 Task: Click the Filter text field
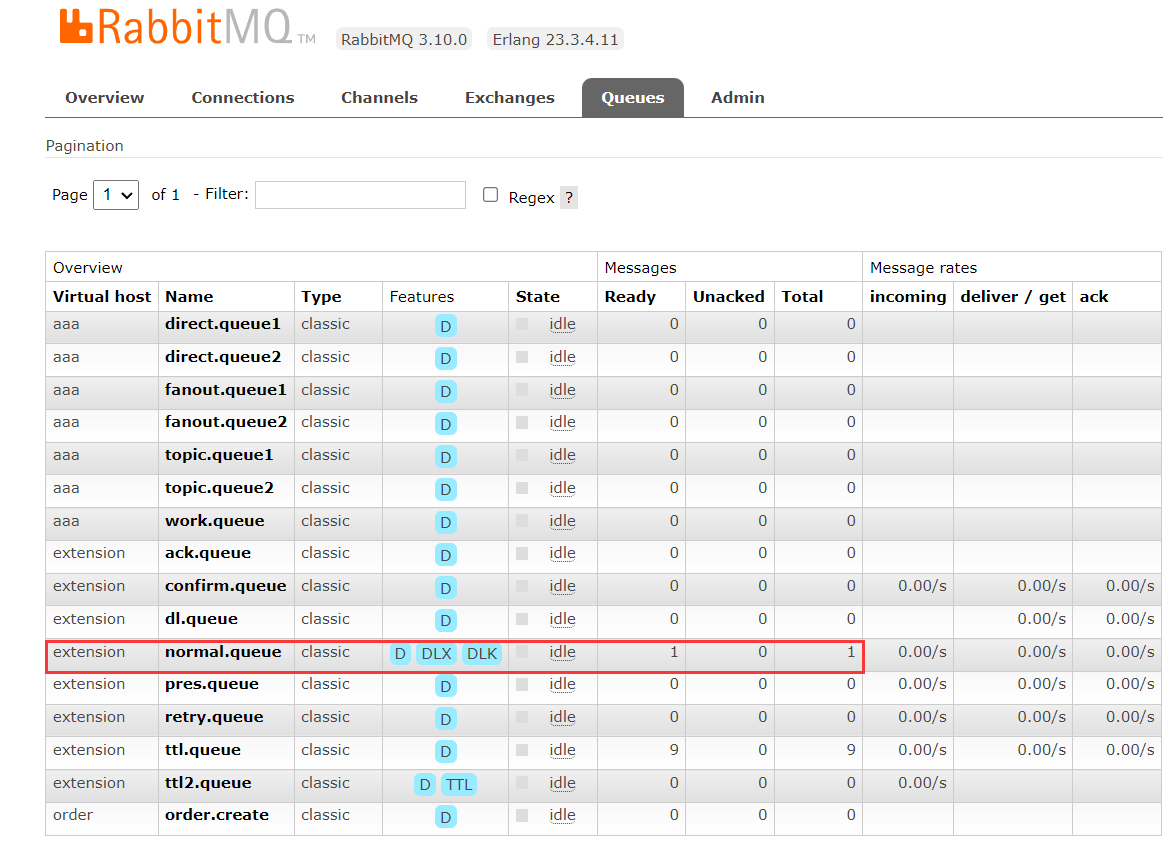[360, 195]
